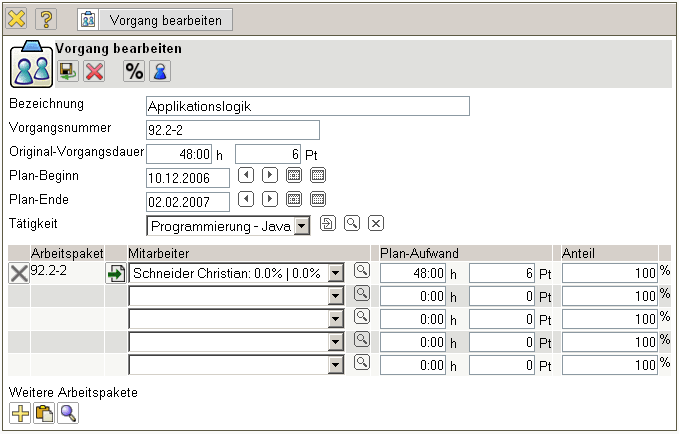Step Plan-Beginn date back one day
The image size is (679, 434).
click(x=246, y=175)
